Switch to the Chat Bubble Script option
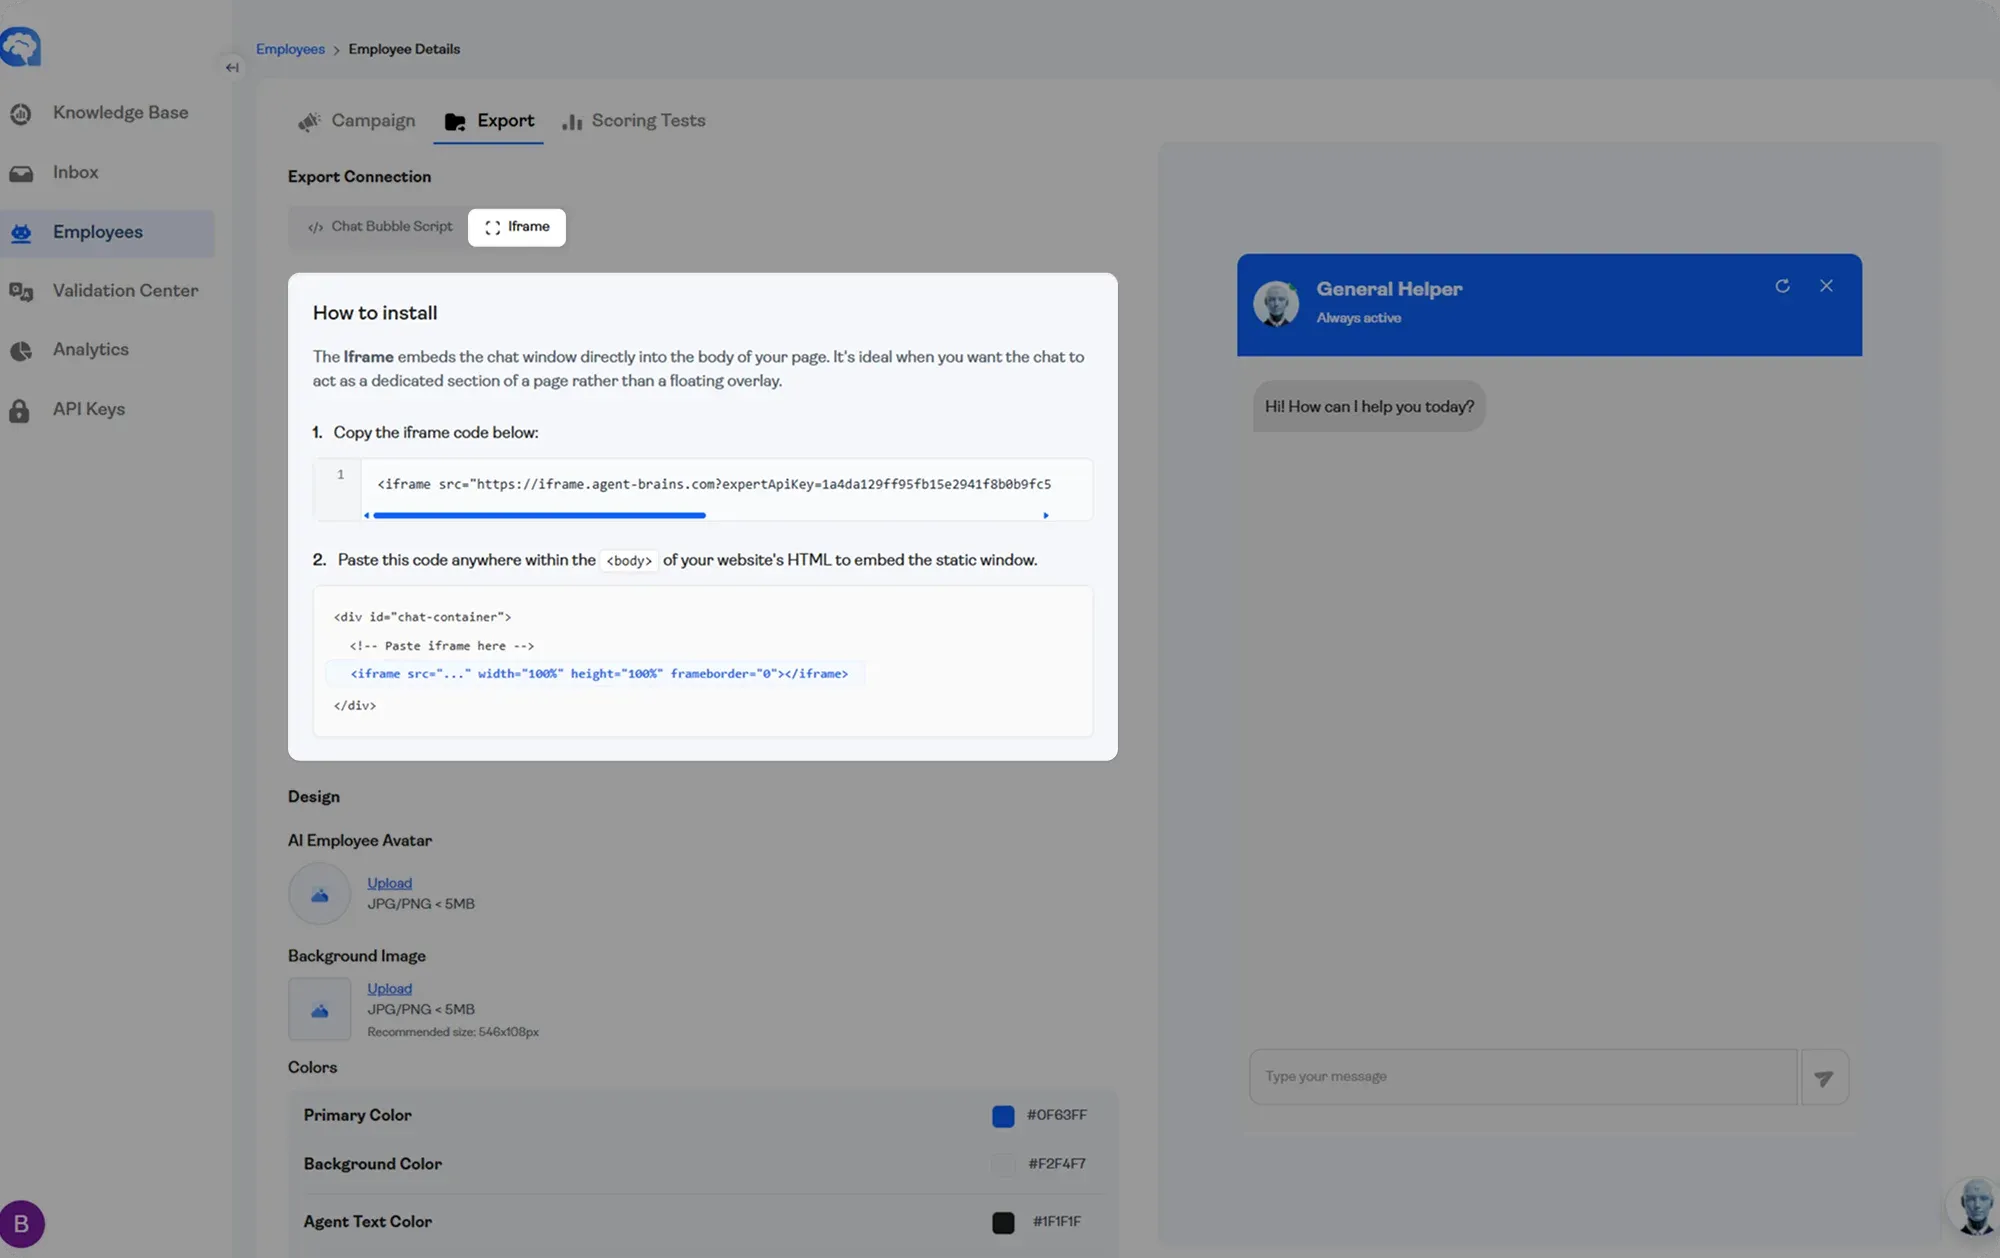 point(380,227)
